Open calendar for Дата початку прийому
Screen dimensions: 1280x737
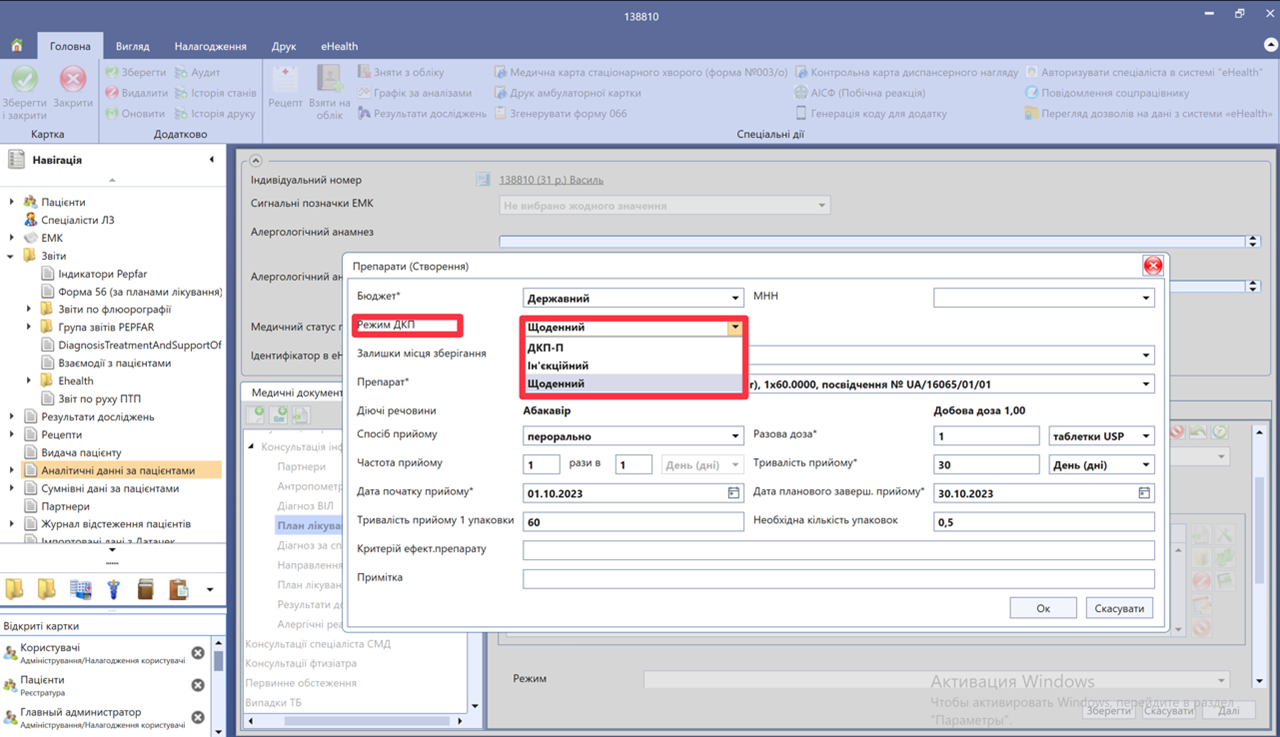click(x=734, y=493)
